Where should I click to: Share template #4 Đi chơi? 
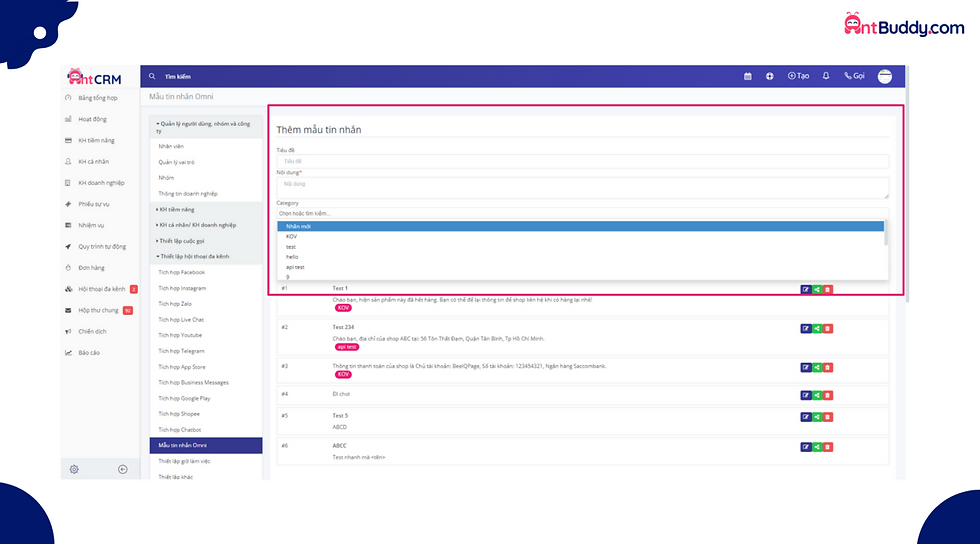click(817, 395)
